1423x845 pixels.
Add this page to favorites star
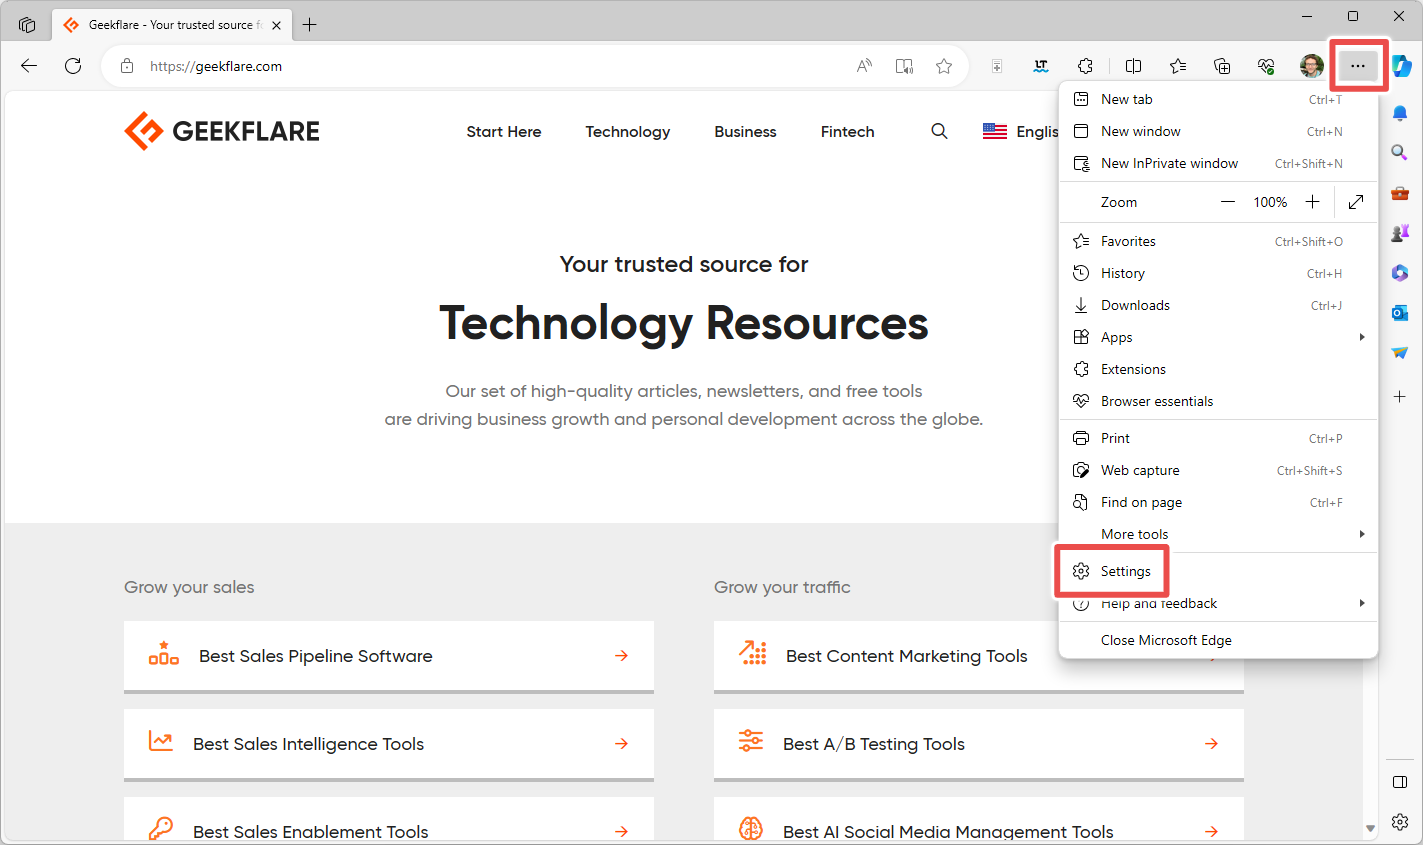[944, 66]
